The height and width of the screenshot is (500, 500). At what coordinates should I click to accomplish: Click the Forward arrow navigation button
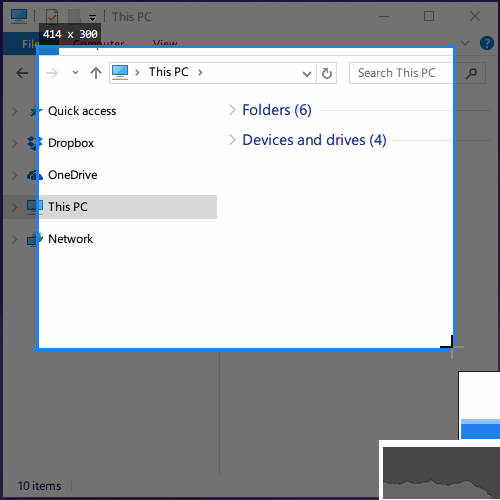[x=52, y=73]
